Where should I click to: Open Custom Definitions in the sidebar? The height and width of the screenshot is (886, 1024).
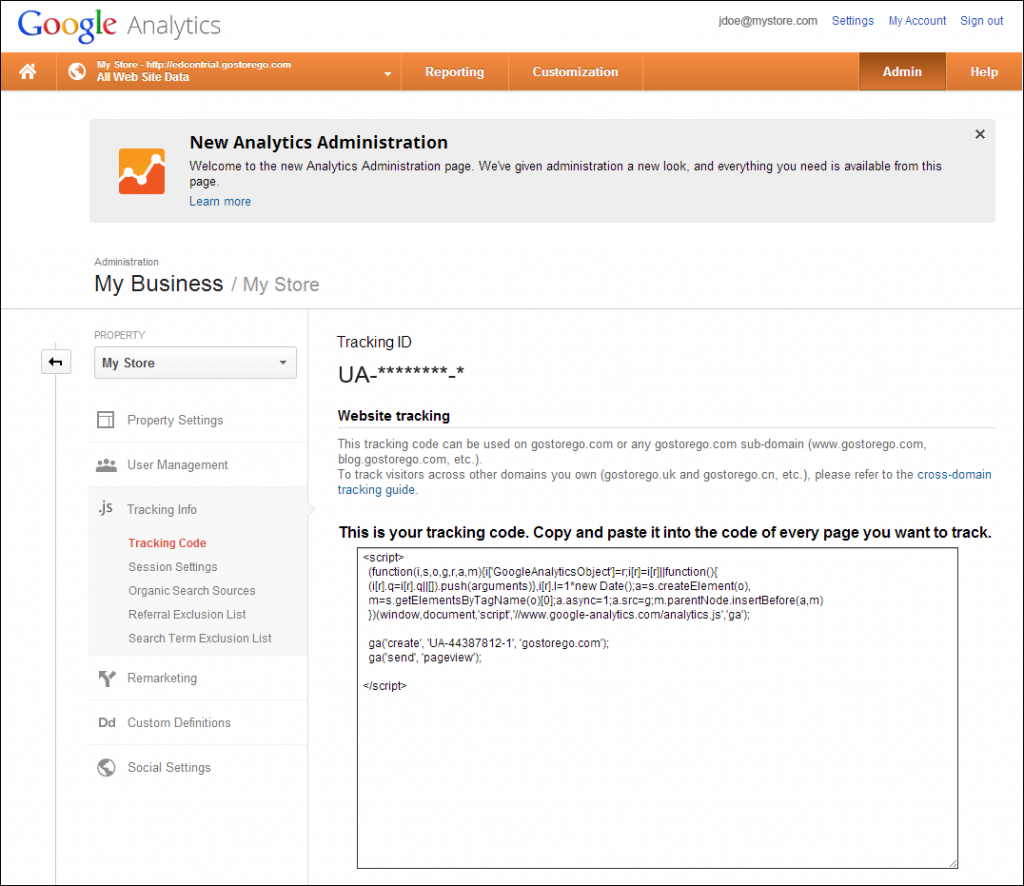click(x=179, y=723)
